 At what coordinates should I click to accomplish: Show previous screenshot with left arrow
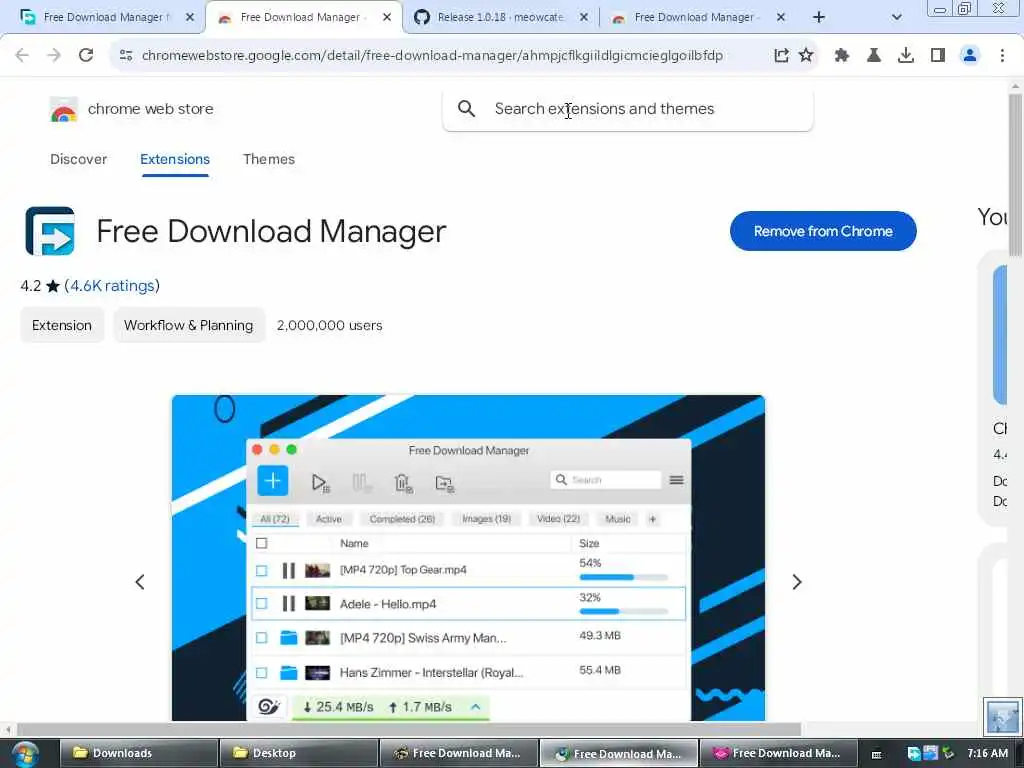140,582
